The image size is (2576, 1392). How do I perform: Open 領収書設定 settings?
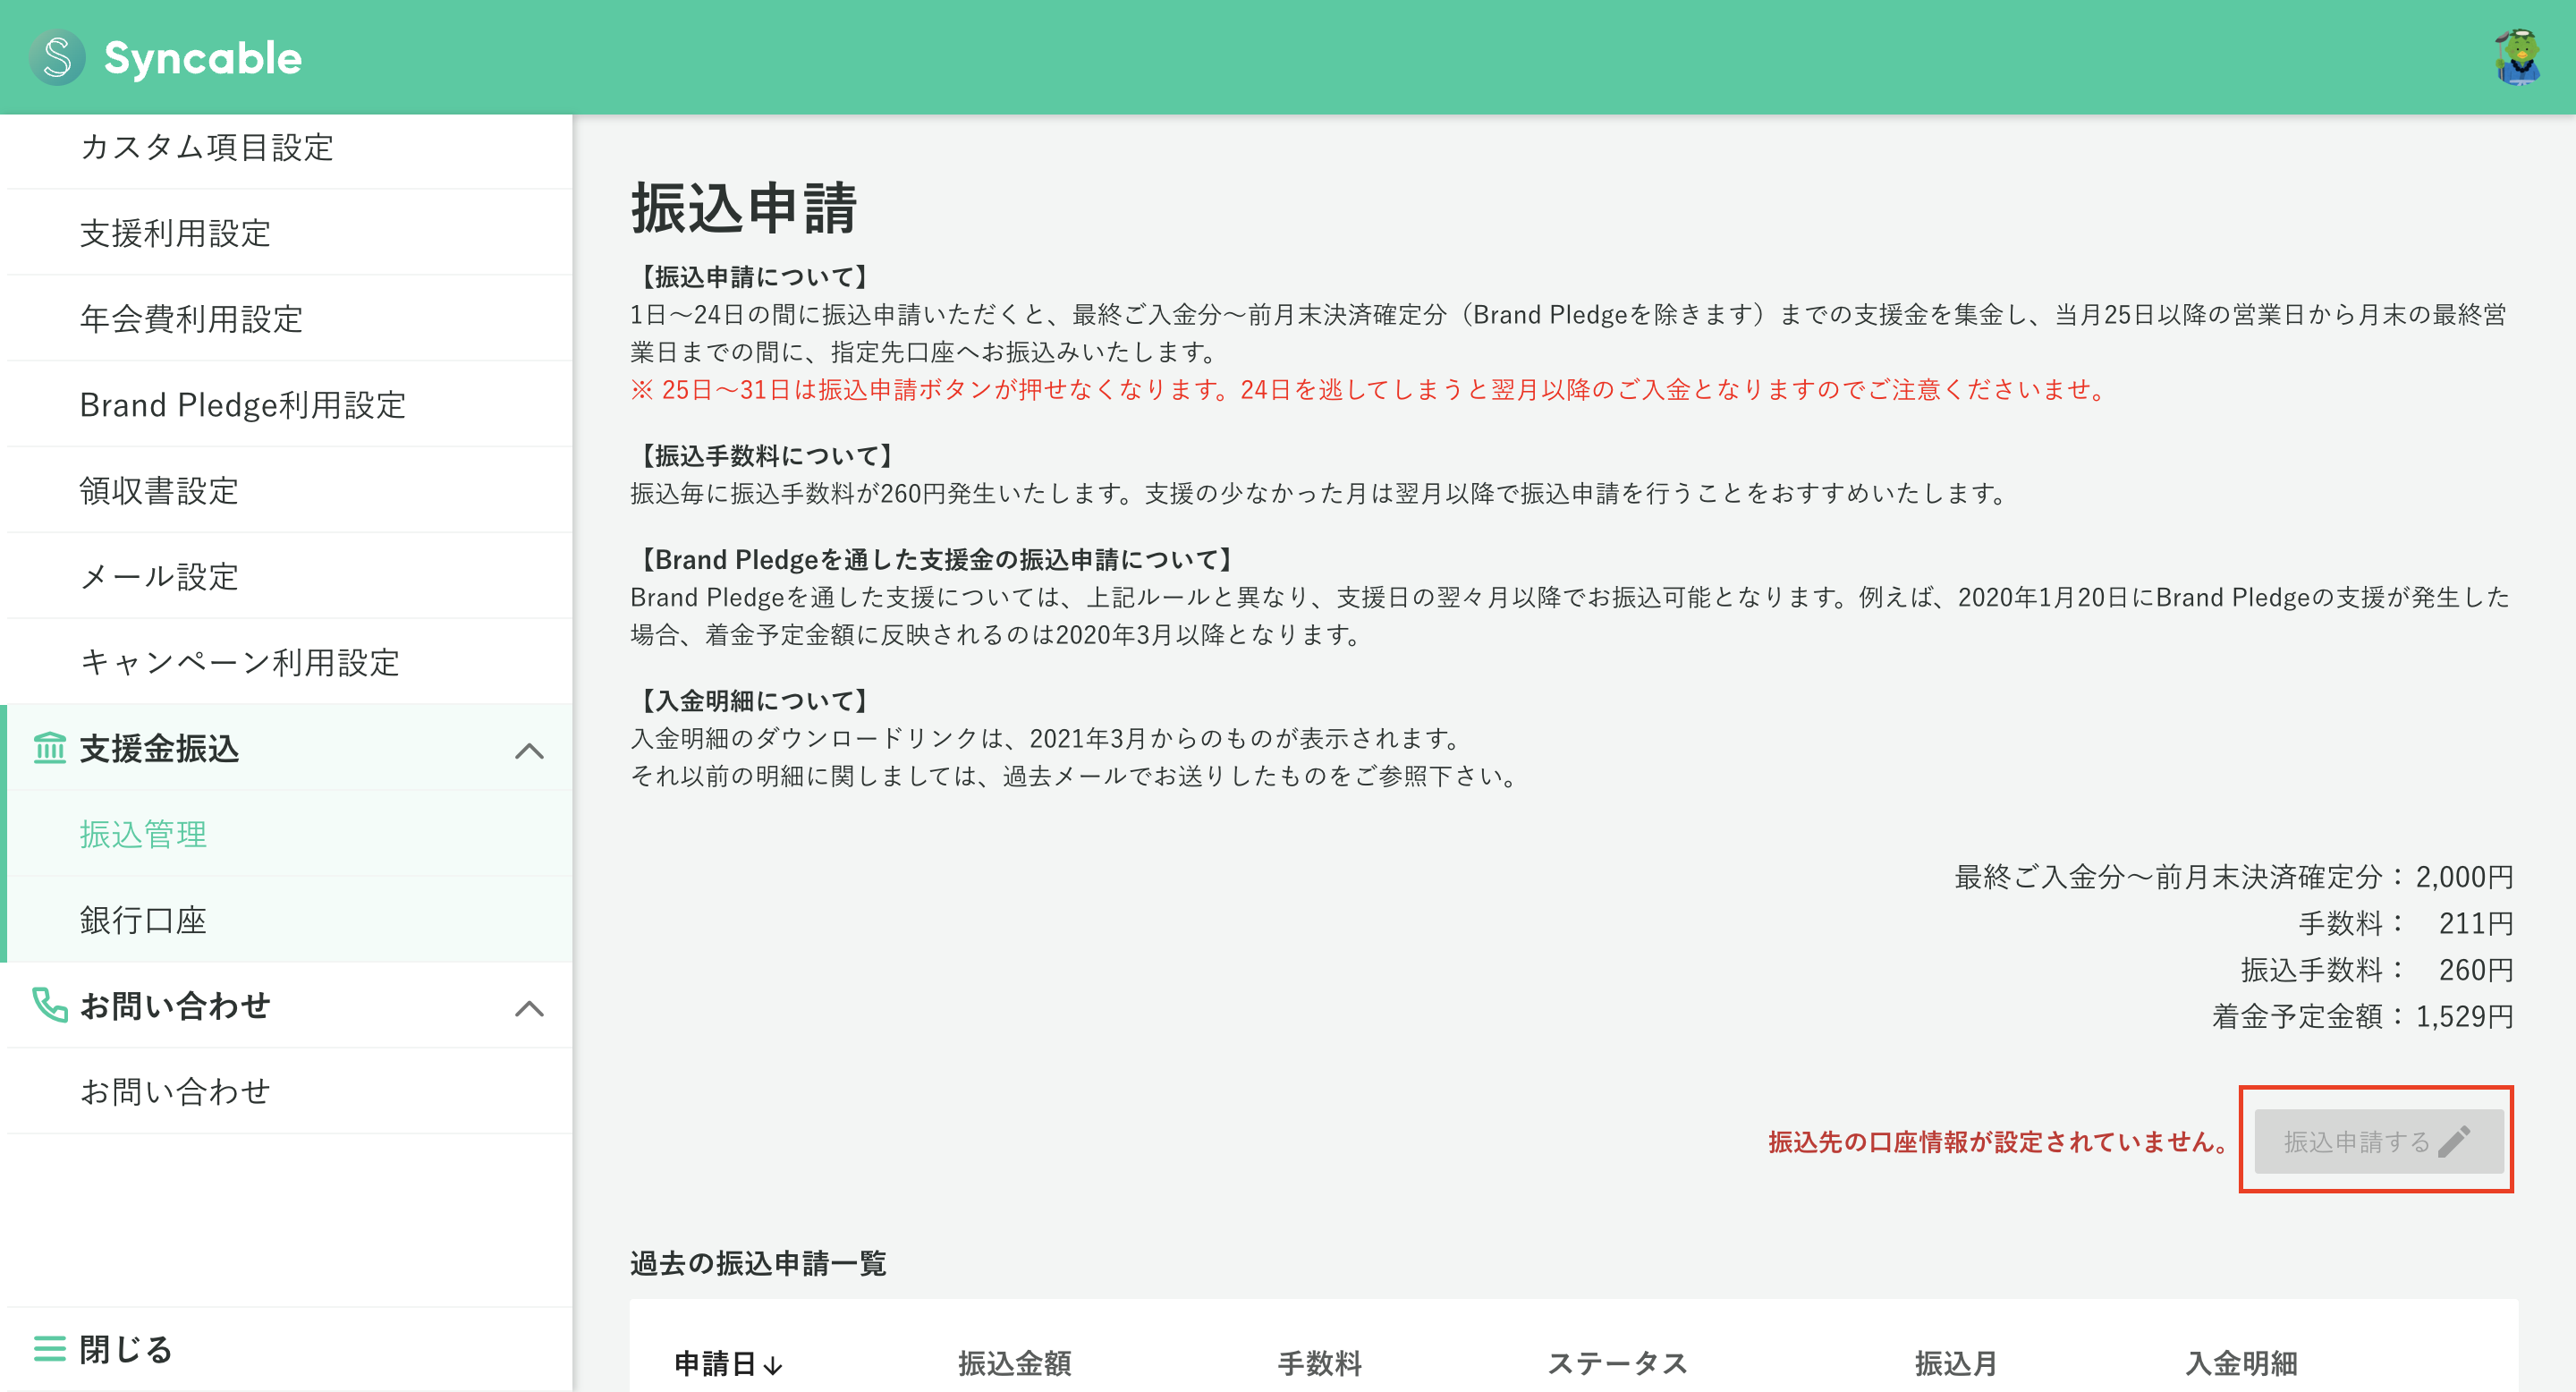click(x=158, y=490)
